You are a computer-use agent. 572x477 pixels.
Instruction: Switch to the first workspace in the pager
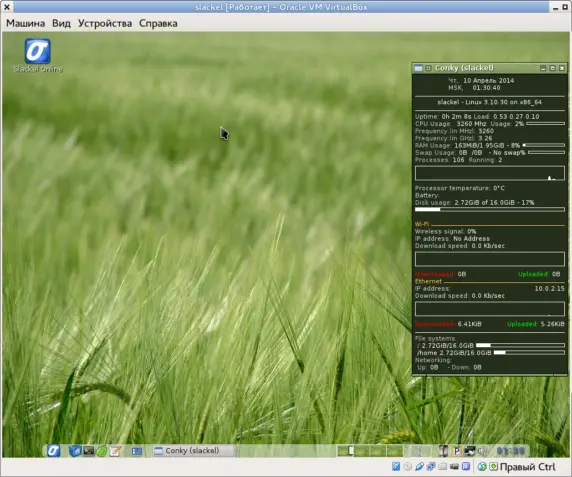coord(345,451)
